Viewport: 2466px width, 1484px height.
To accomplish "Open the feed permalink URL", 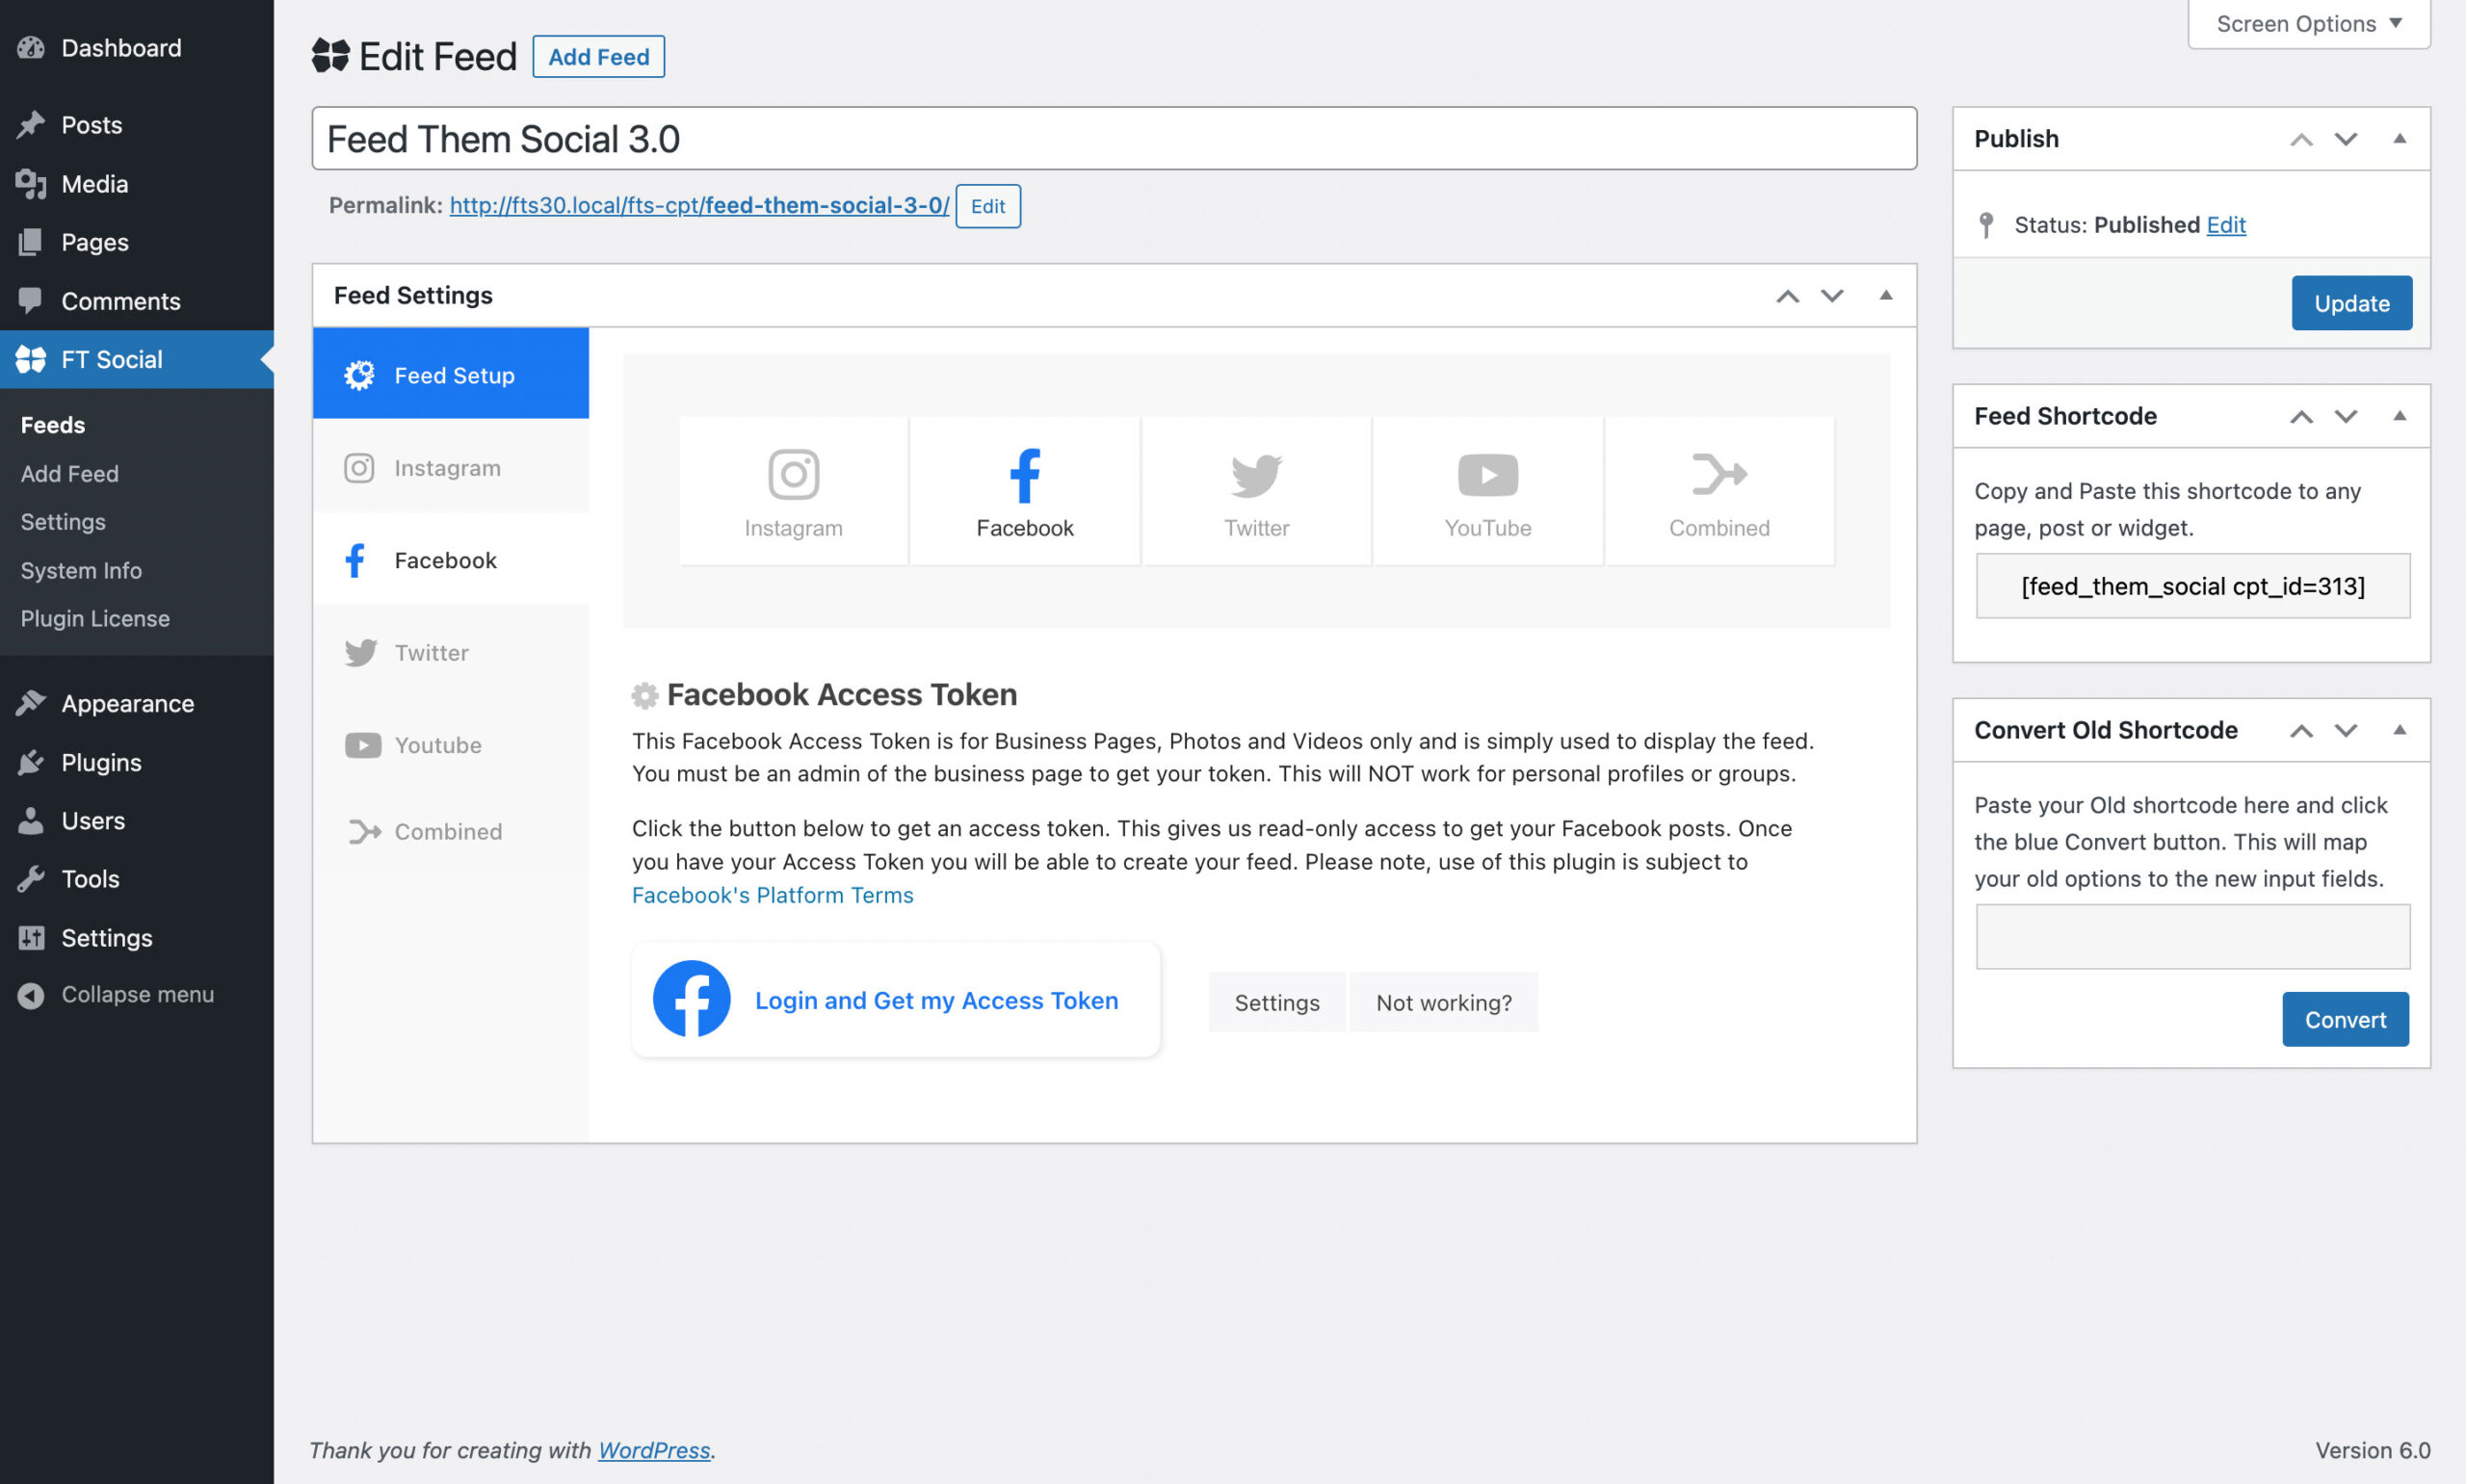I will 698,205.
